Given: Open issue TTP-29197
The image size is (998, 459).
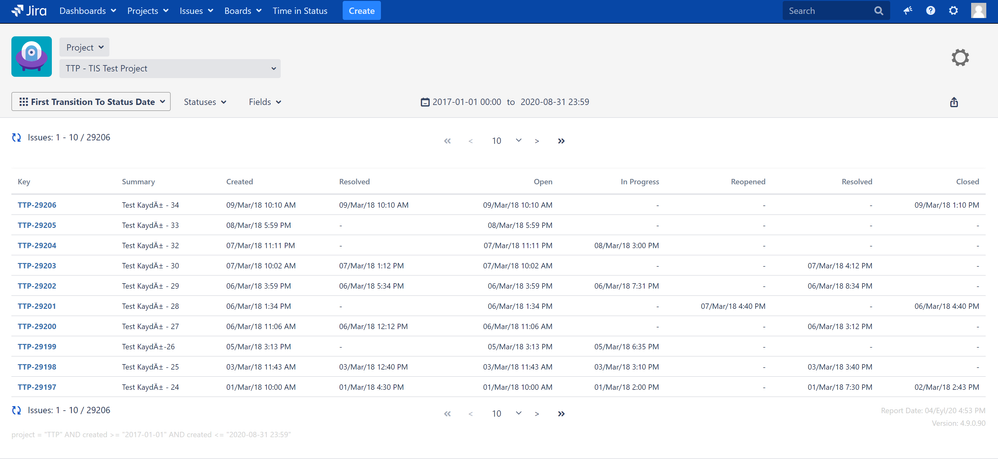Looking at the screenshot, I should tap(37, 387).
